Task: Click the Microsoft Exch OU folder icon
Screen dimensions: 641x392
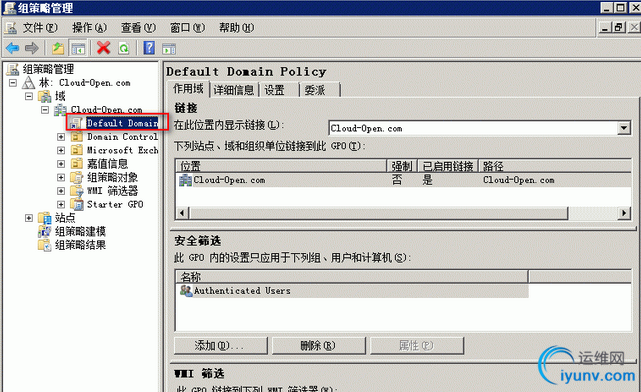Action: pyautogui.click(x=76, y=150)
